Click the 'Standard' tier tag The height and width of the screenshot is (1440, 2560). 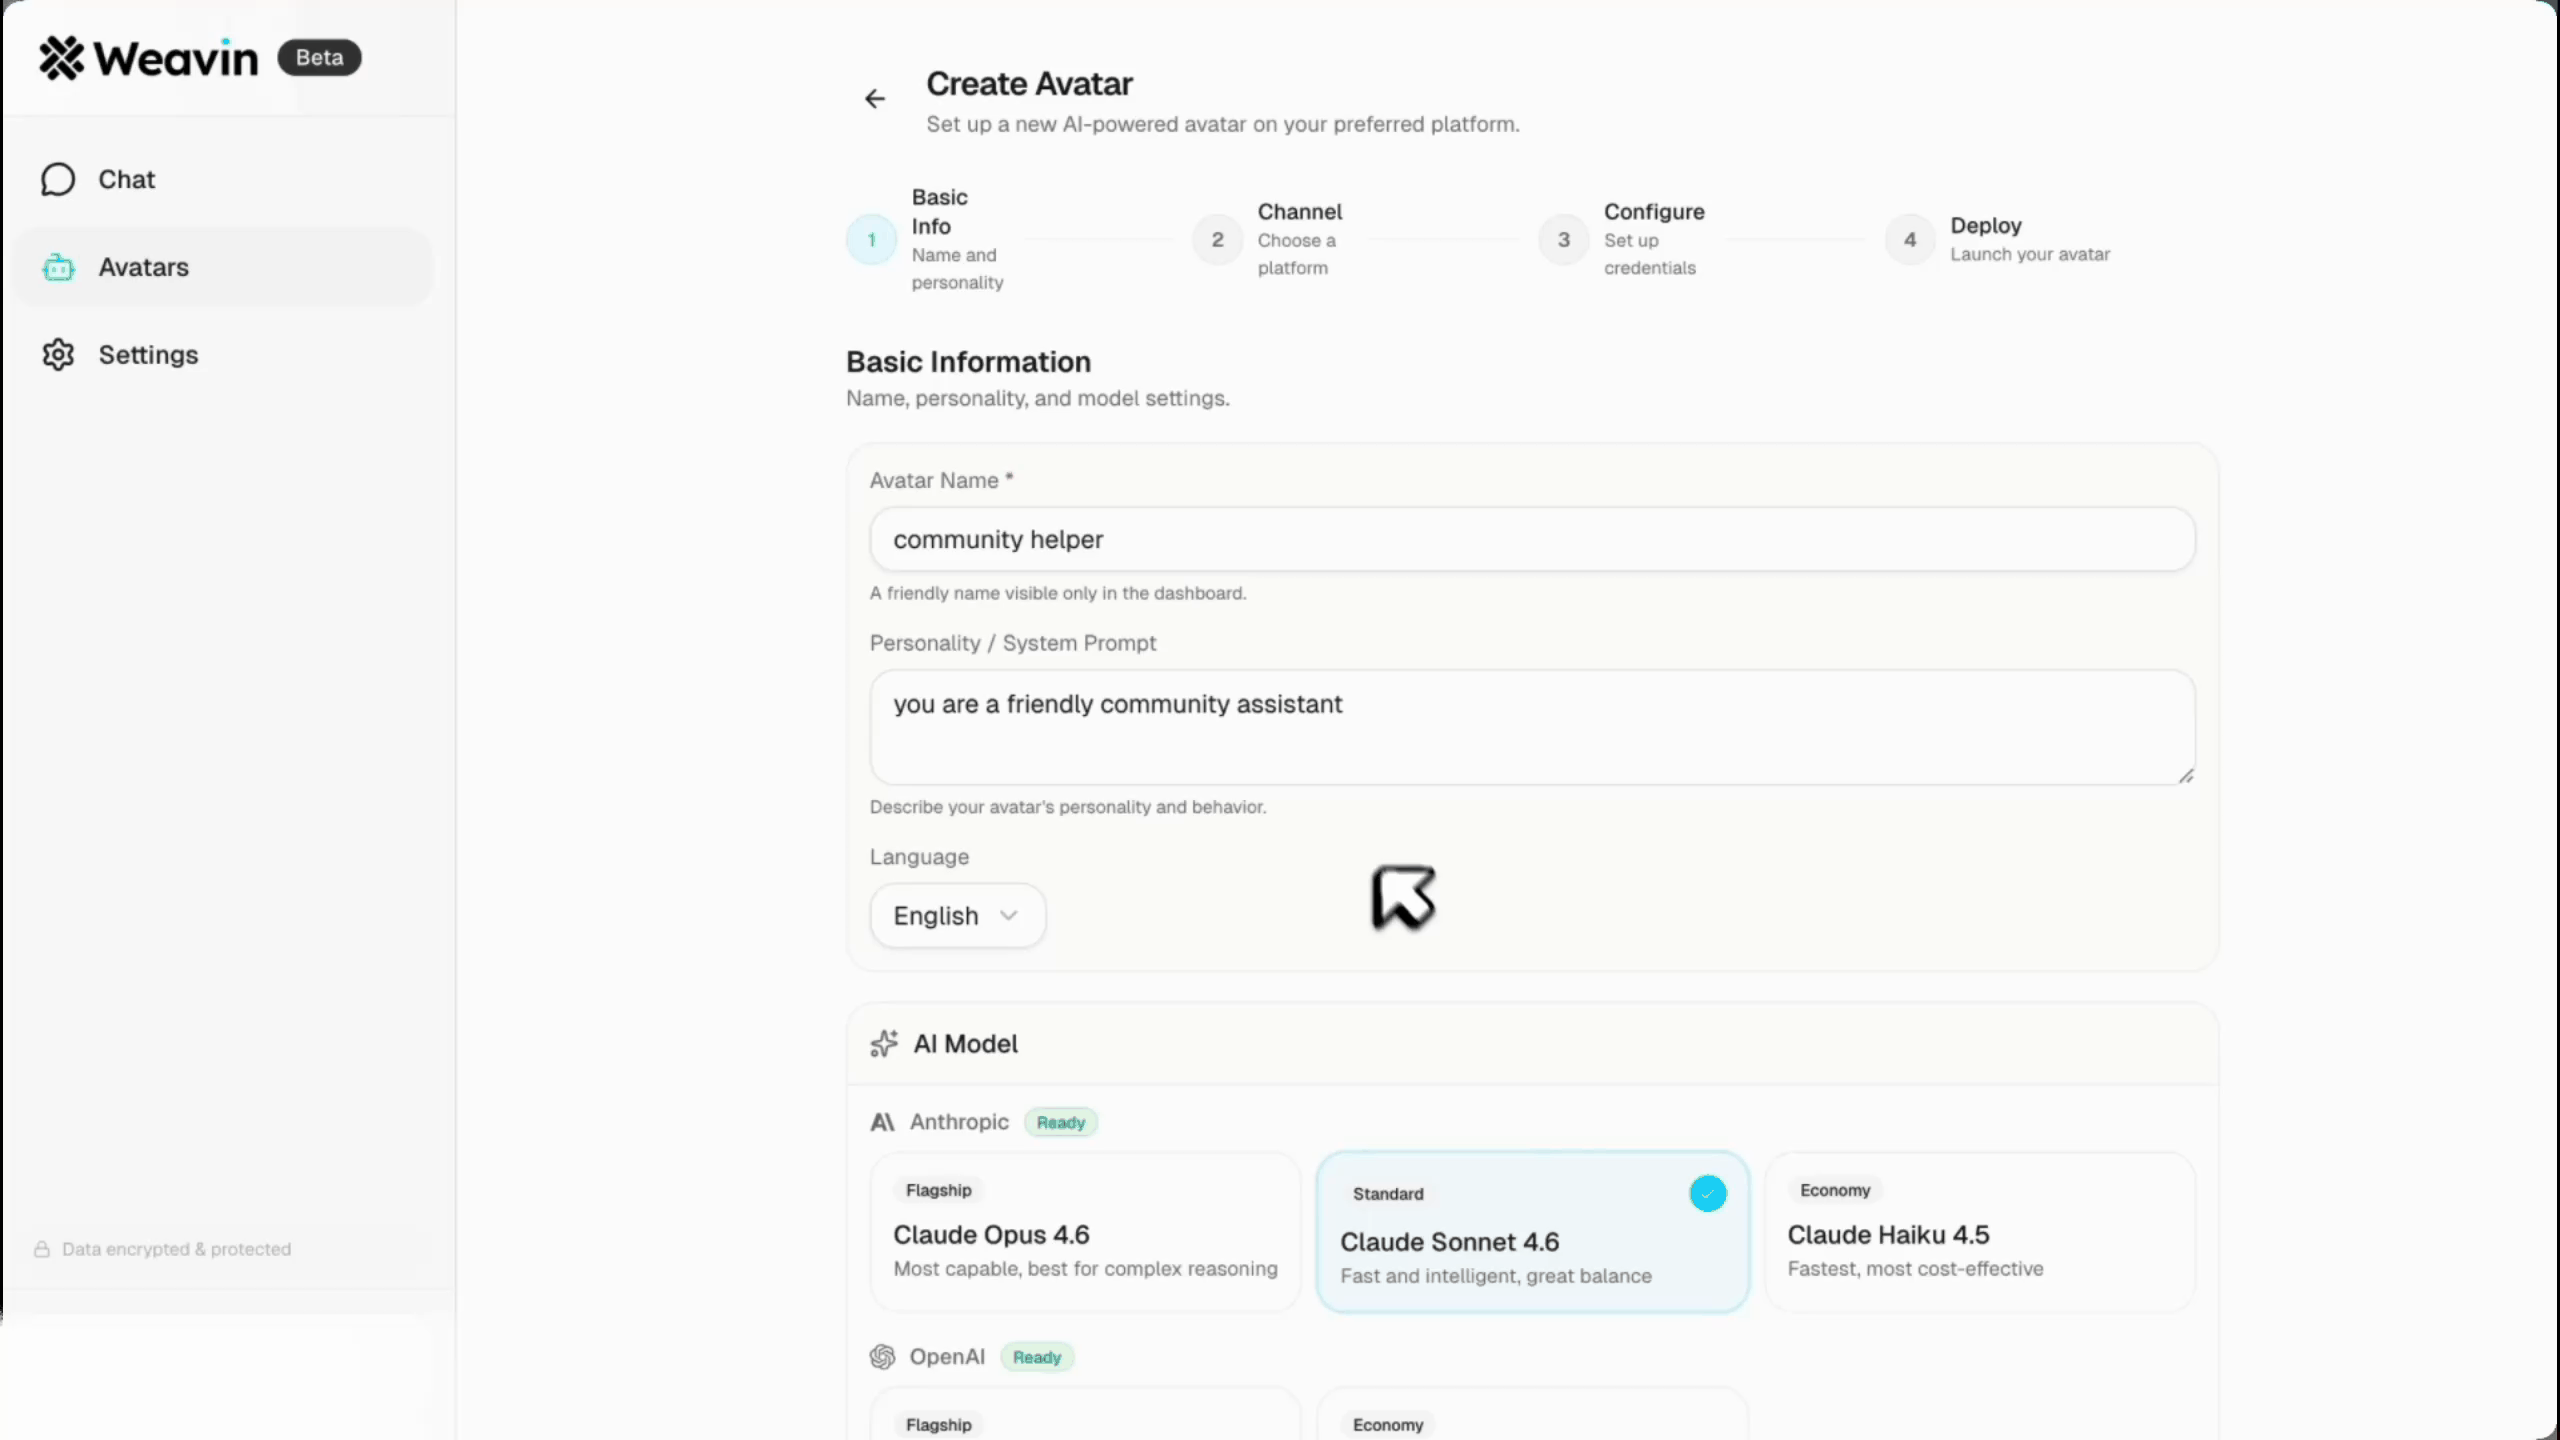(x=1388, y=1194)
